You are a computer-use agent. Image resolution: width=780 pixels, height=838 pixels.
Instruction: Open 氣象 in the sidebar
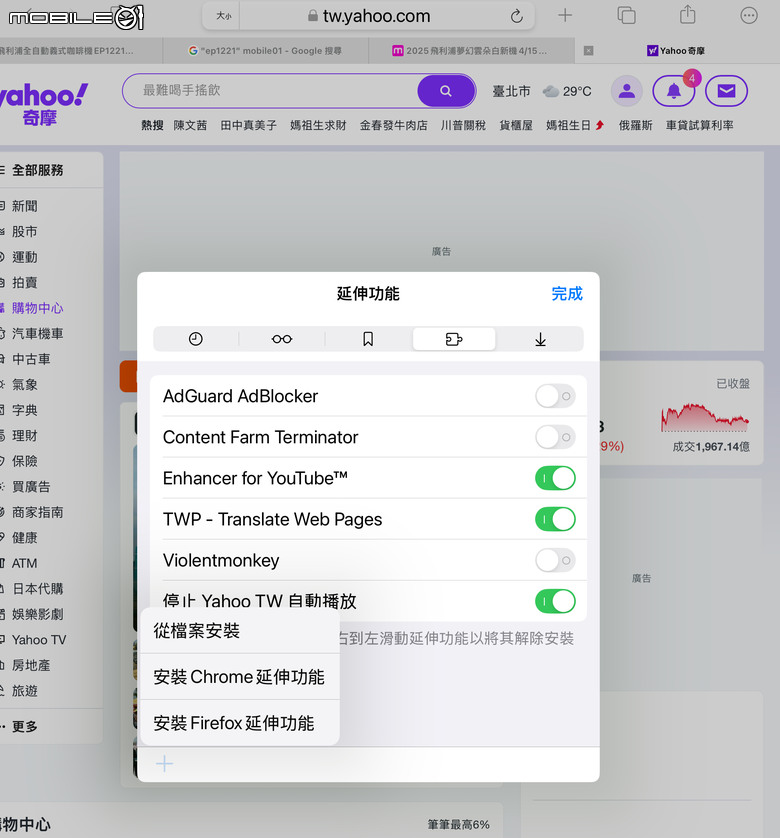pos(25,384)
